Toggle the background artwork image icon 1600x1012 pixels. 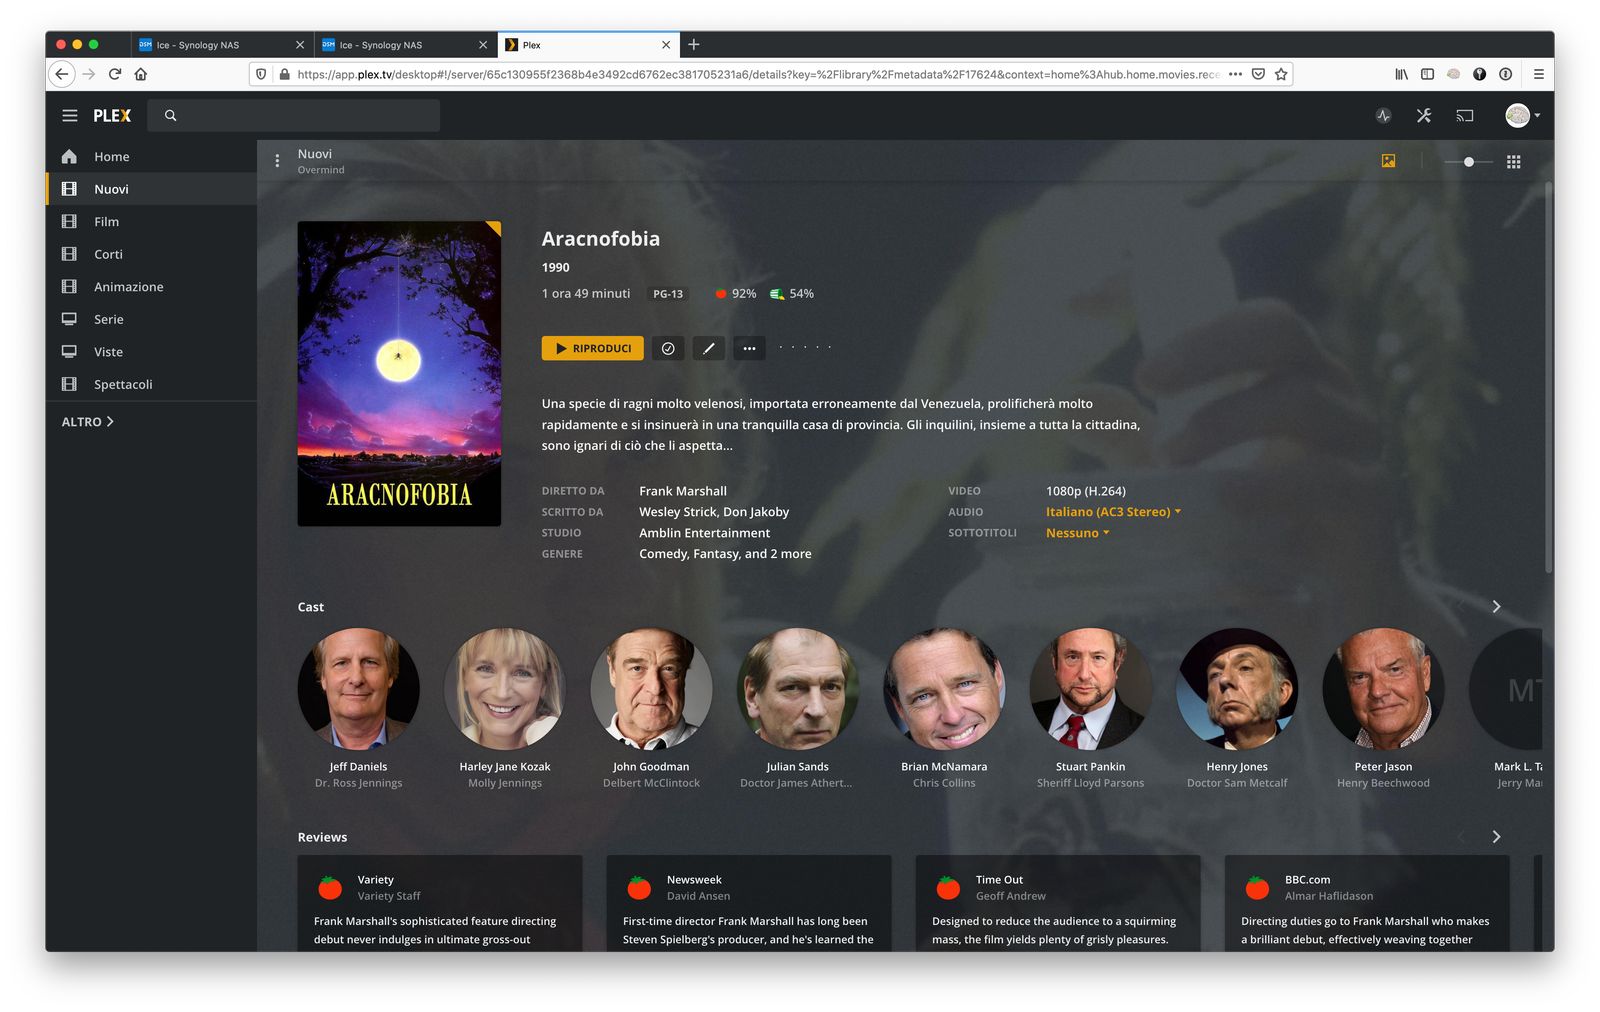1388,161
